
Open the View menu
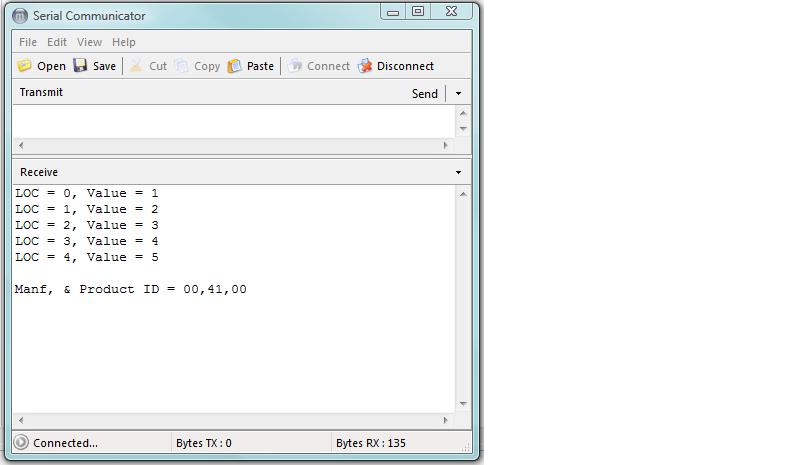coord(89,42)
